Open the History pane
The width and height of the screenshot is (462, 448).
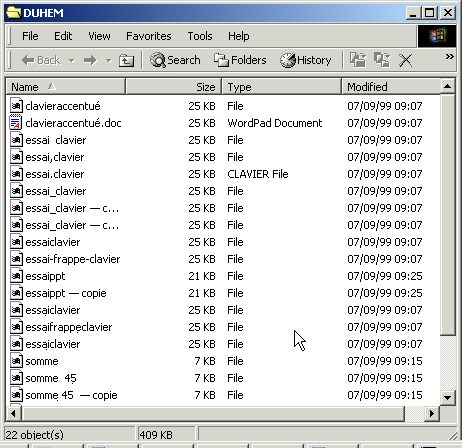pyautogui.click(x=306, y=60)
